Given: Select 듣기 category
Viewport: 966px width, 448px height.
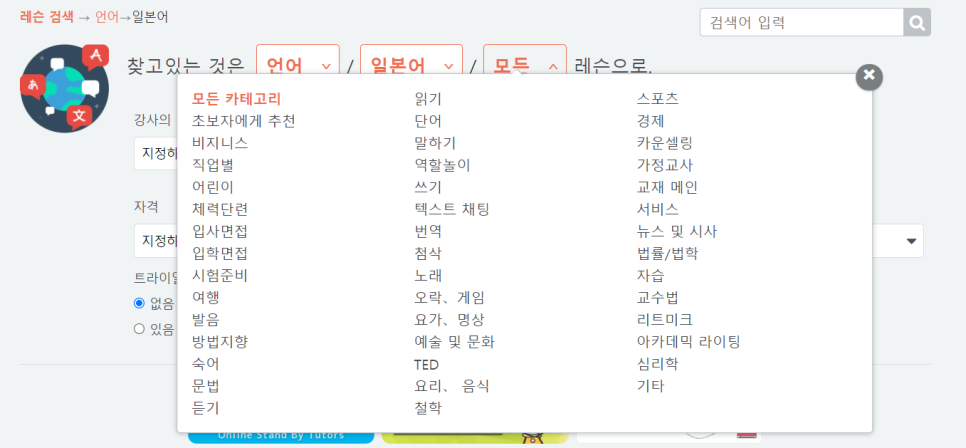Looking at the screenshot, I should pyautogui.click(x=206, y=408).
